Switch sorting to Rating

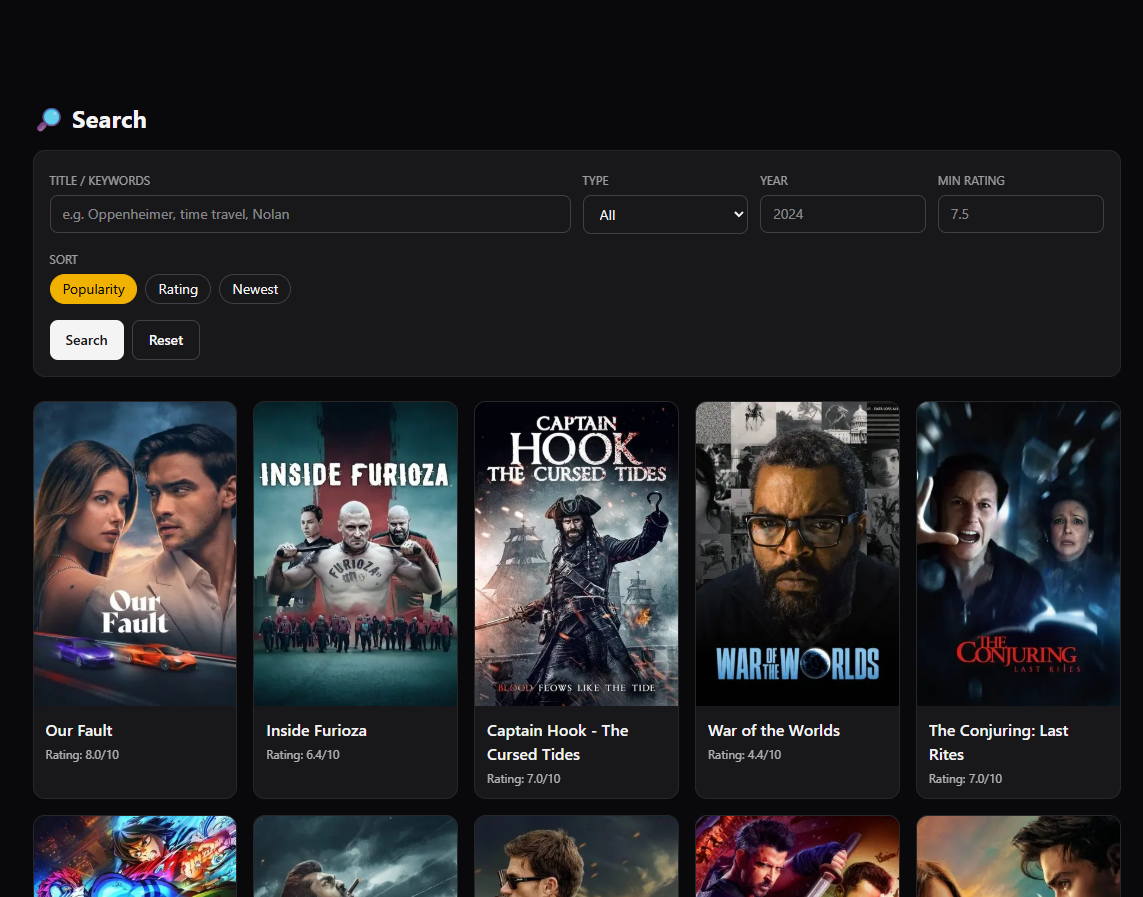178,289
